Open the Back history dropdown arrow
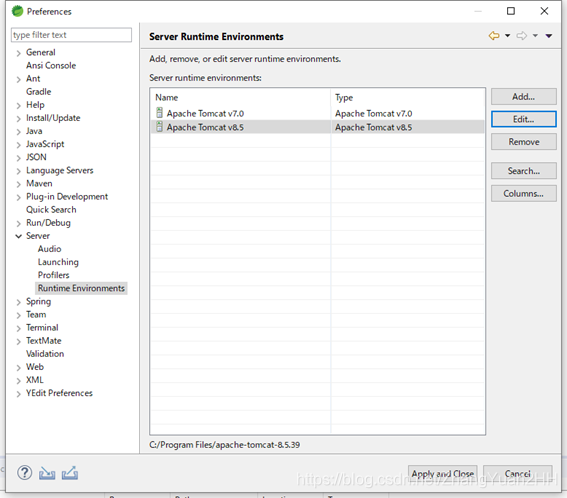Viewport: 567px width, 498px height. click(x=508, y=35)
